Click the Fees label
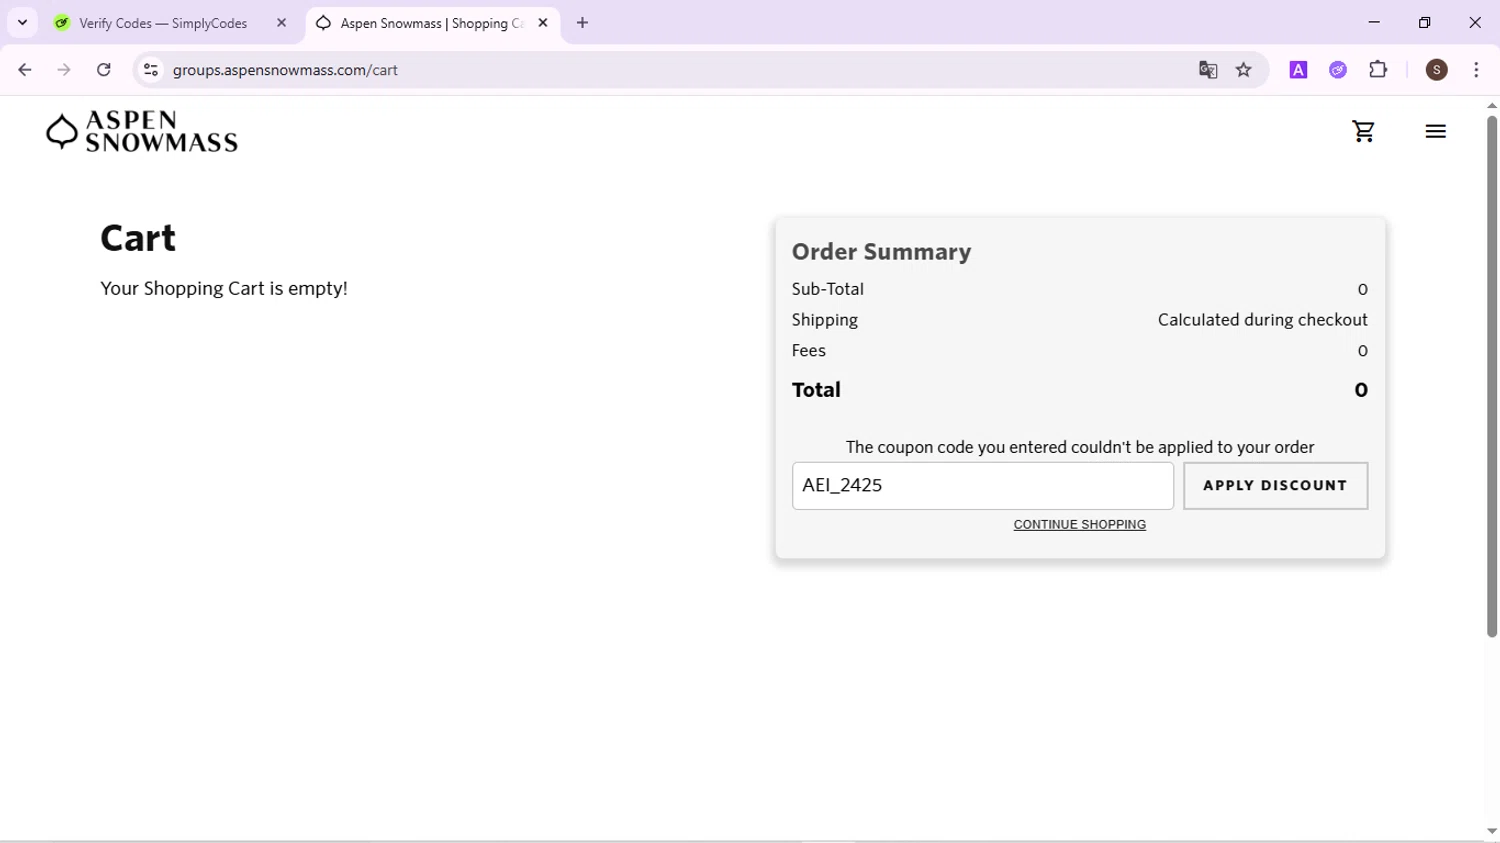Viewport: 1500px width, 843px height. (x=808, y=351)
